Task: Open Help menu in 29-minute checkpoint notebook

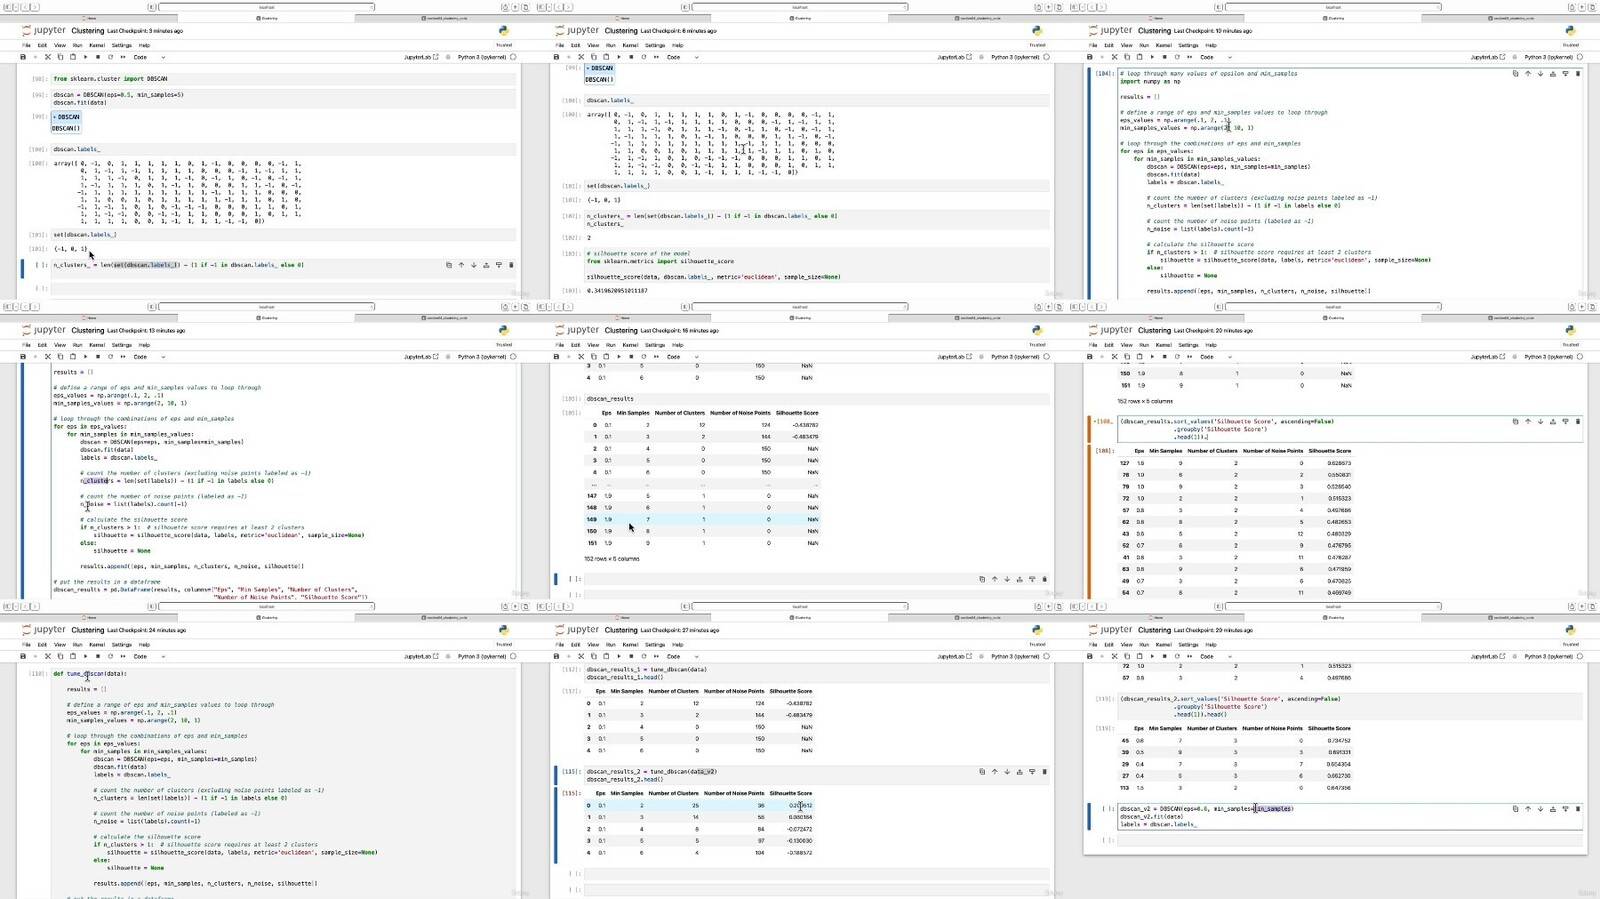Action: pyautogui.click(x=1211, y=644)
